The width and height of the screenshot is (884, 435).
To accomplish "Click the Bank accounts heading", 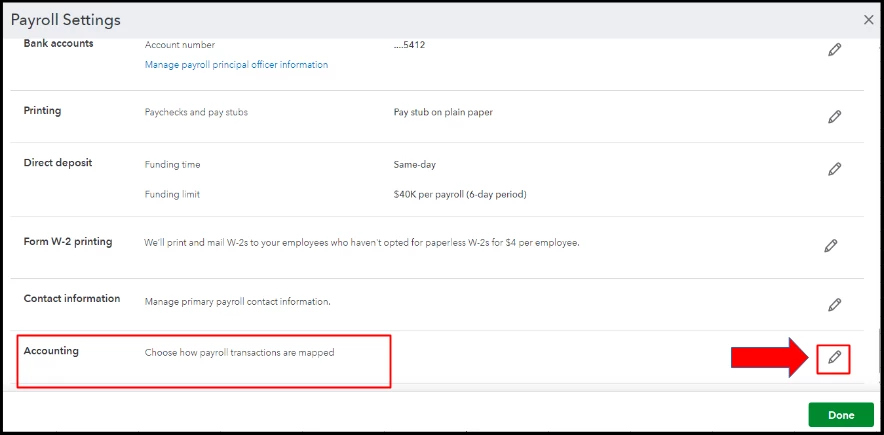I will coord(59,43).
